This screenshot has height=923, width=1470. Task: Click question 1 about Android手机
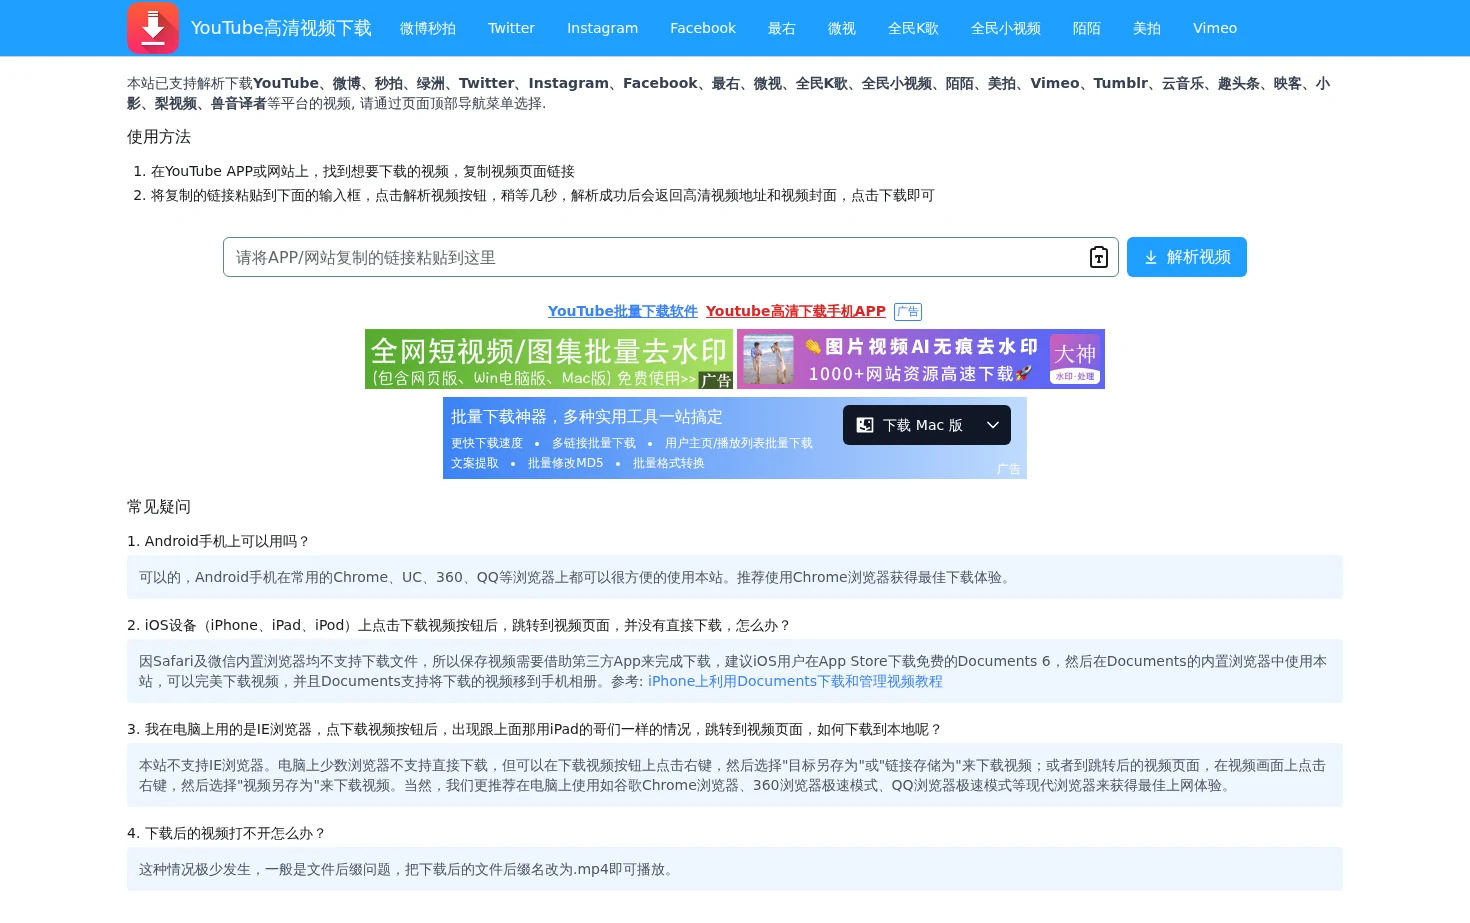(219, 541)
